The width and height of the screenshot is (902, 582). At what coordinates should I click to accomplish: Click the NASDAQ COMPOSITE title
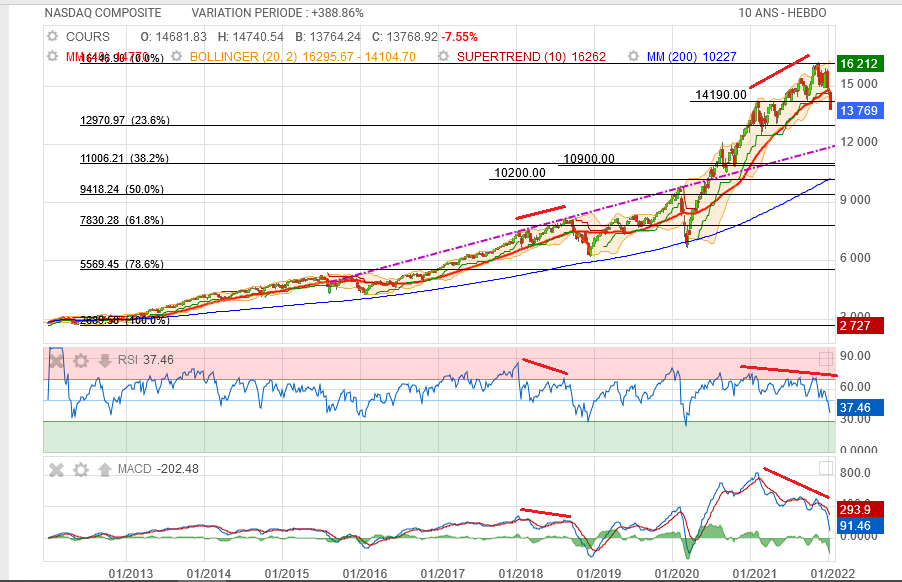(x=103, y=13)
